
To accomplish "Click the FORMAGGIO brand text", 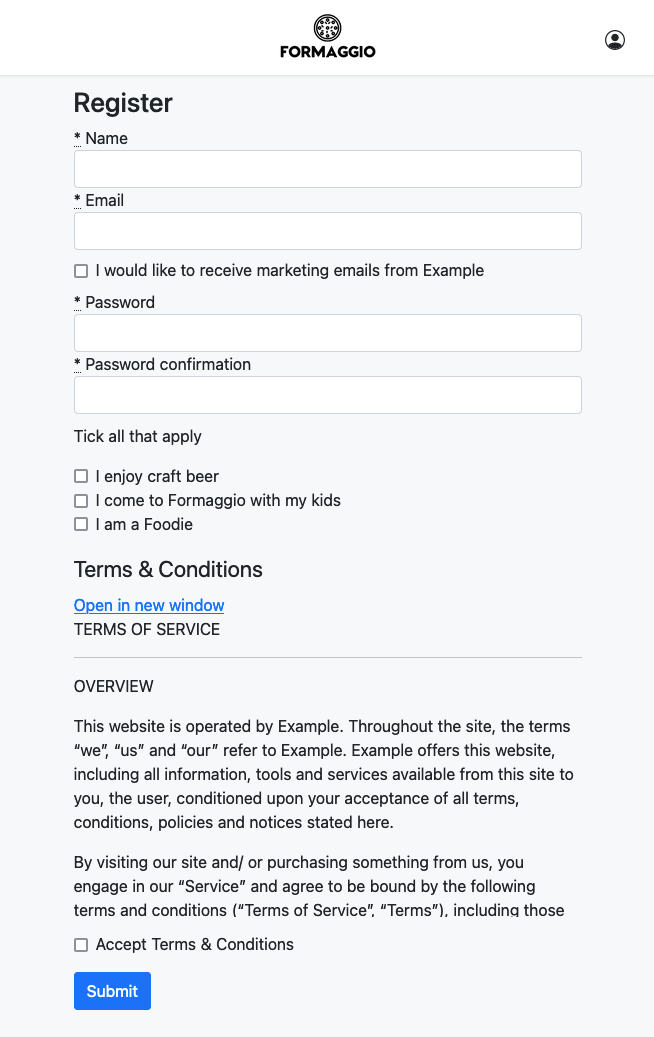I will 327,52.
